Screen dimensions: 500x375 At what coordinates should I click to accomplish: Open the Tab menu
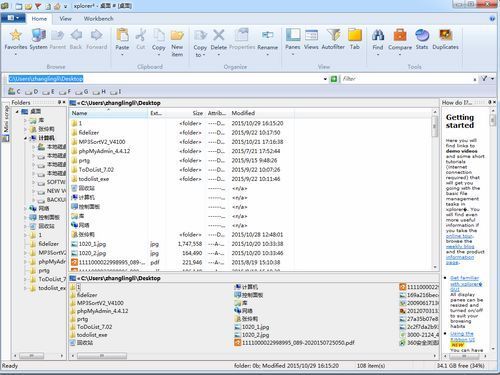pos(355,40)
